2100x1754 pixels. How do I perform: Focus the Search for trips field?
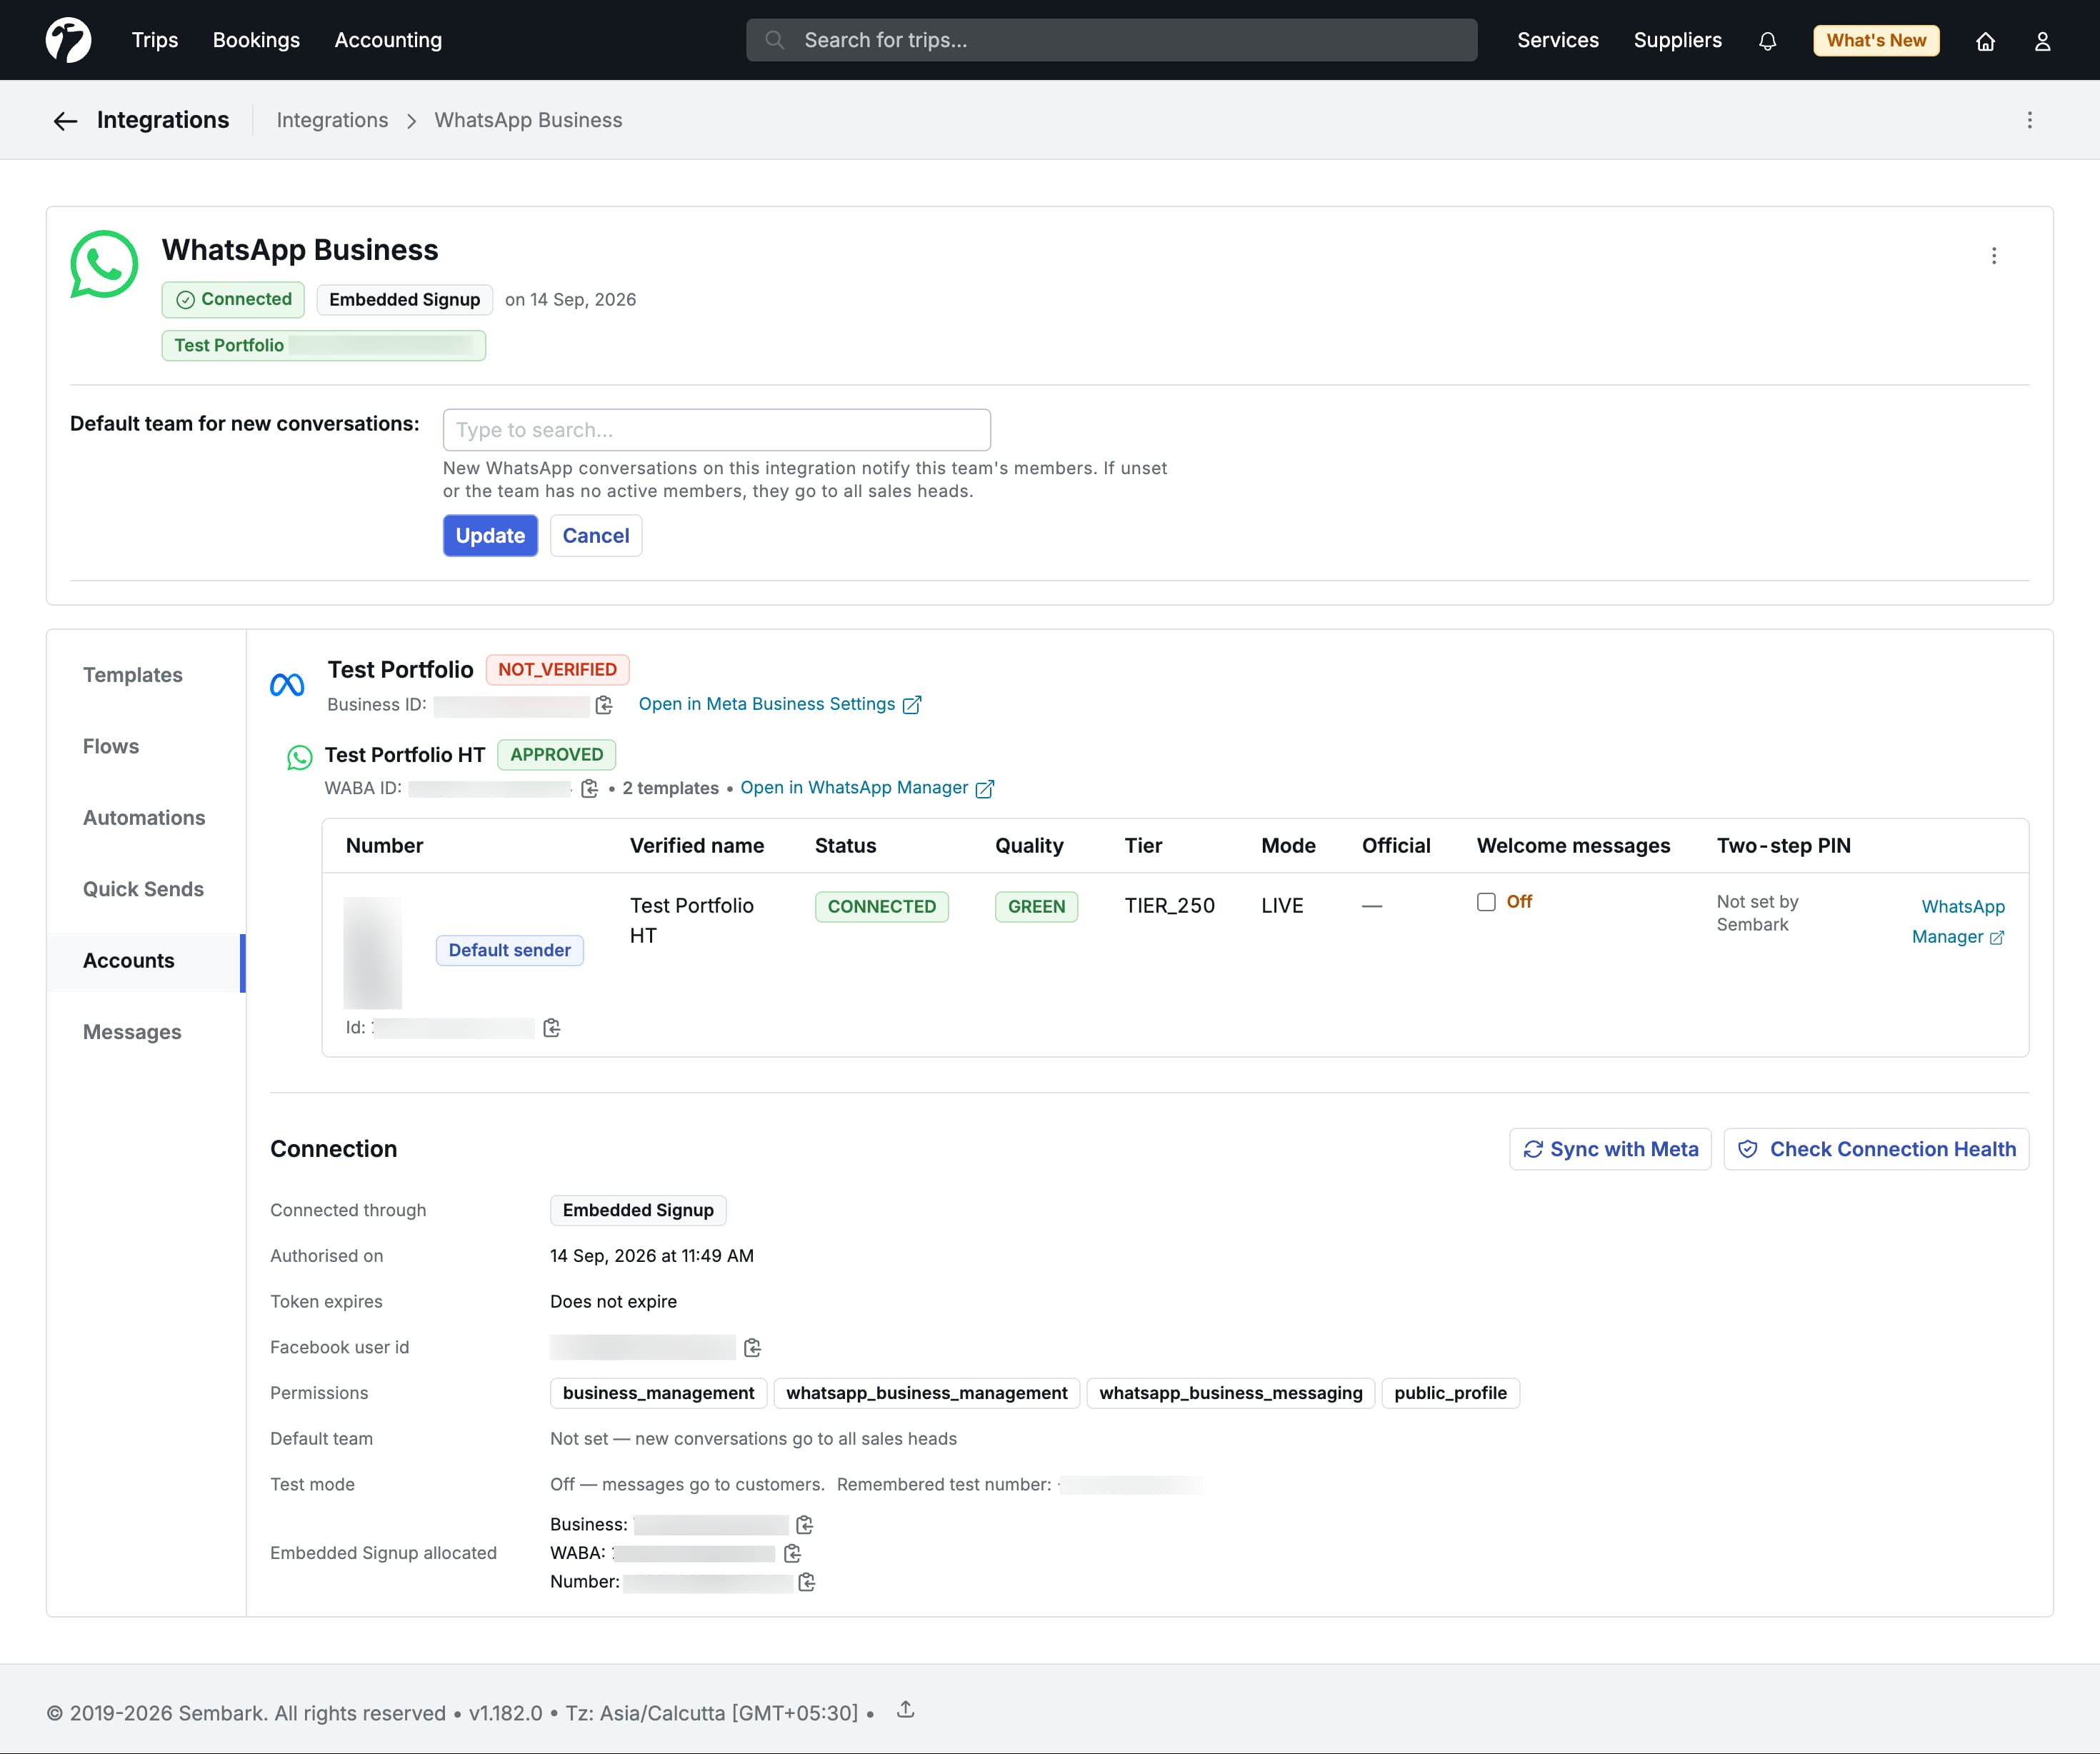tap(1111, 41)
